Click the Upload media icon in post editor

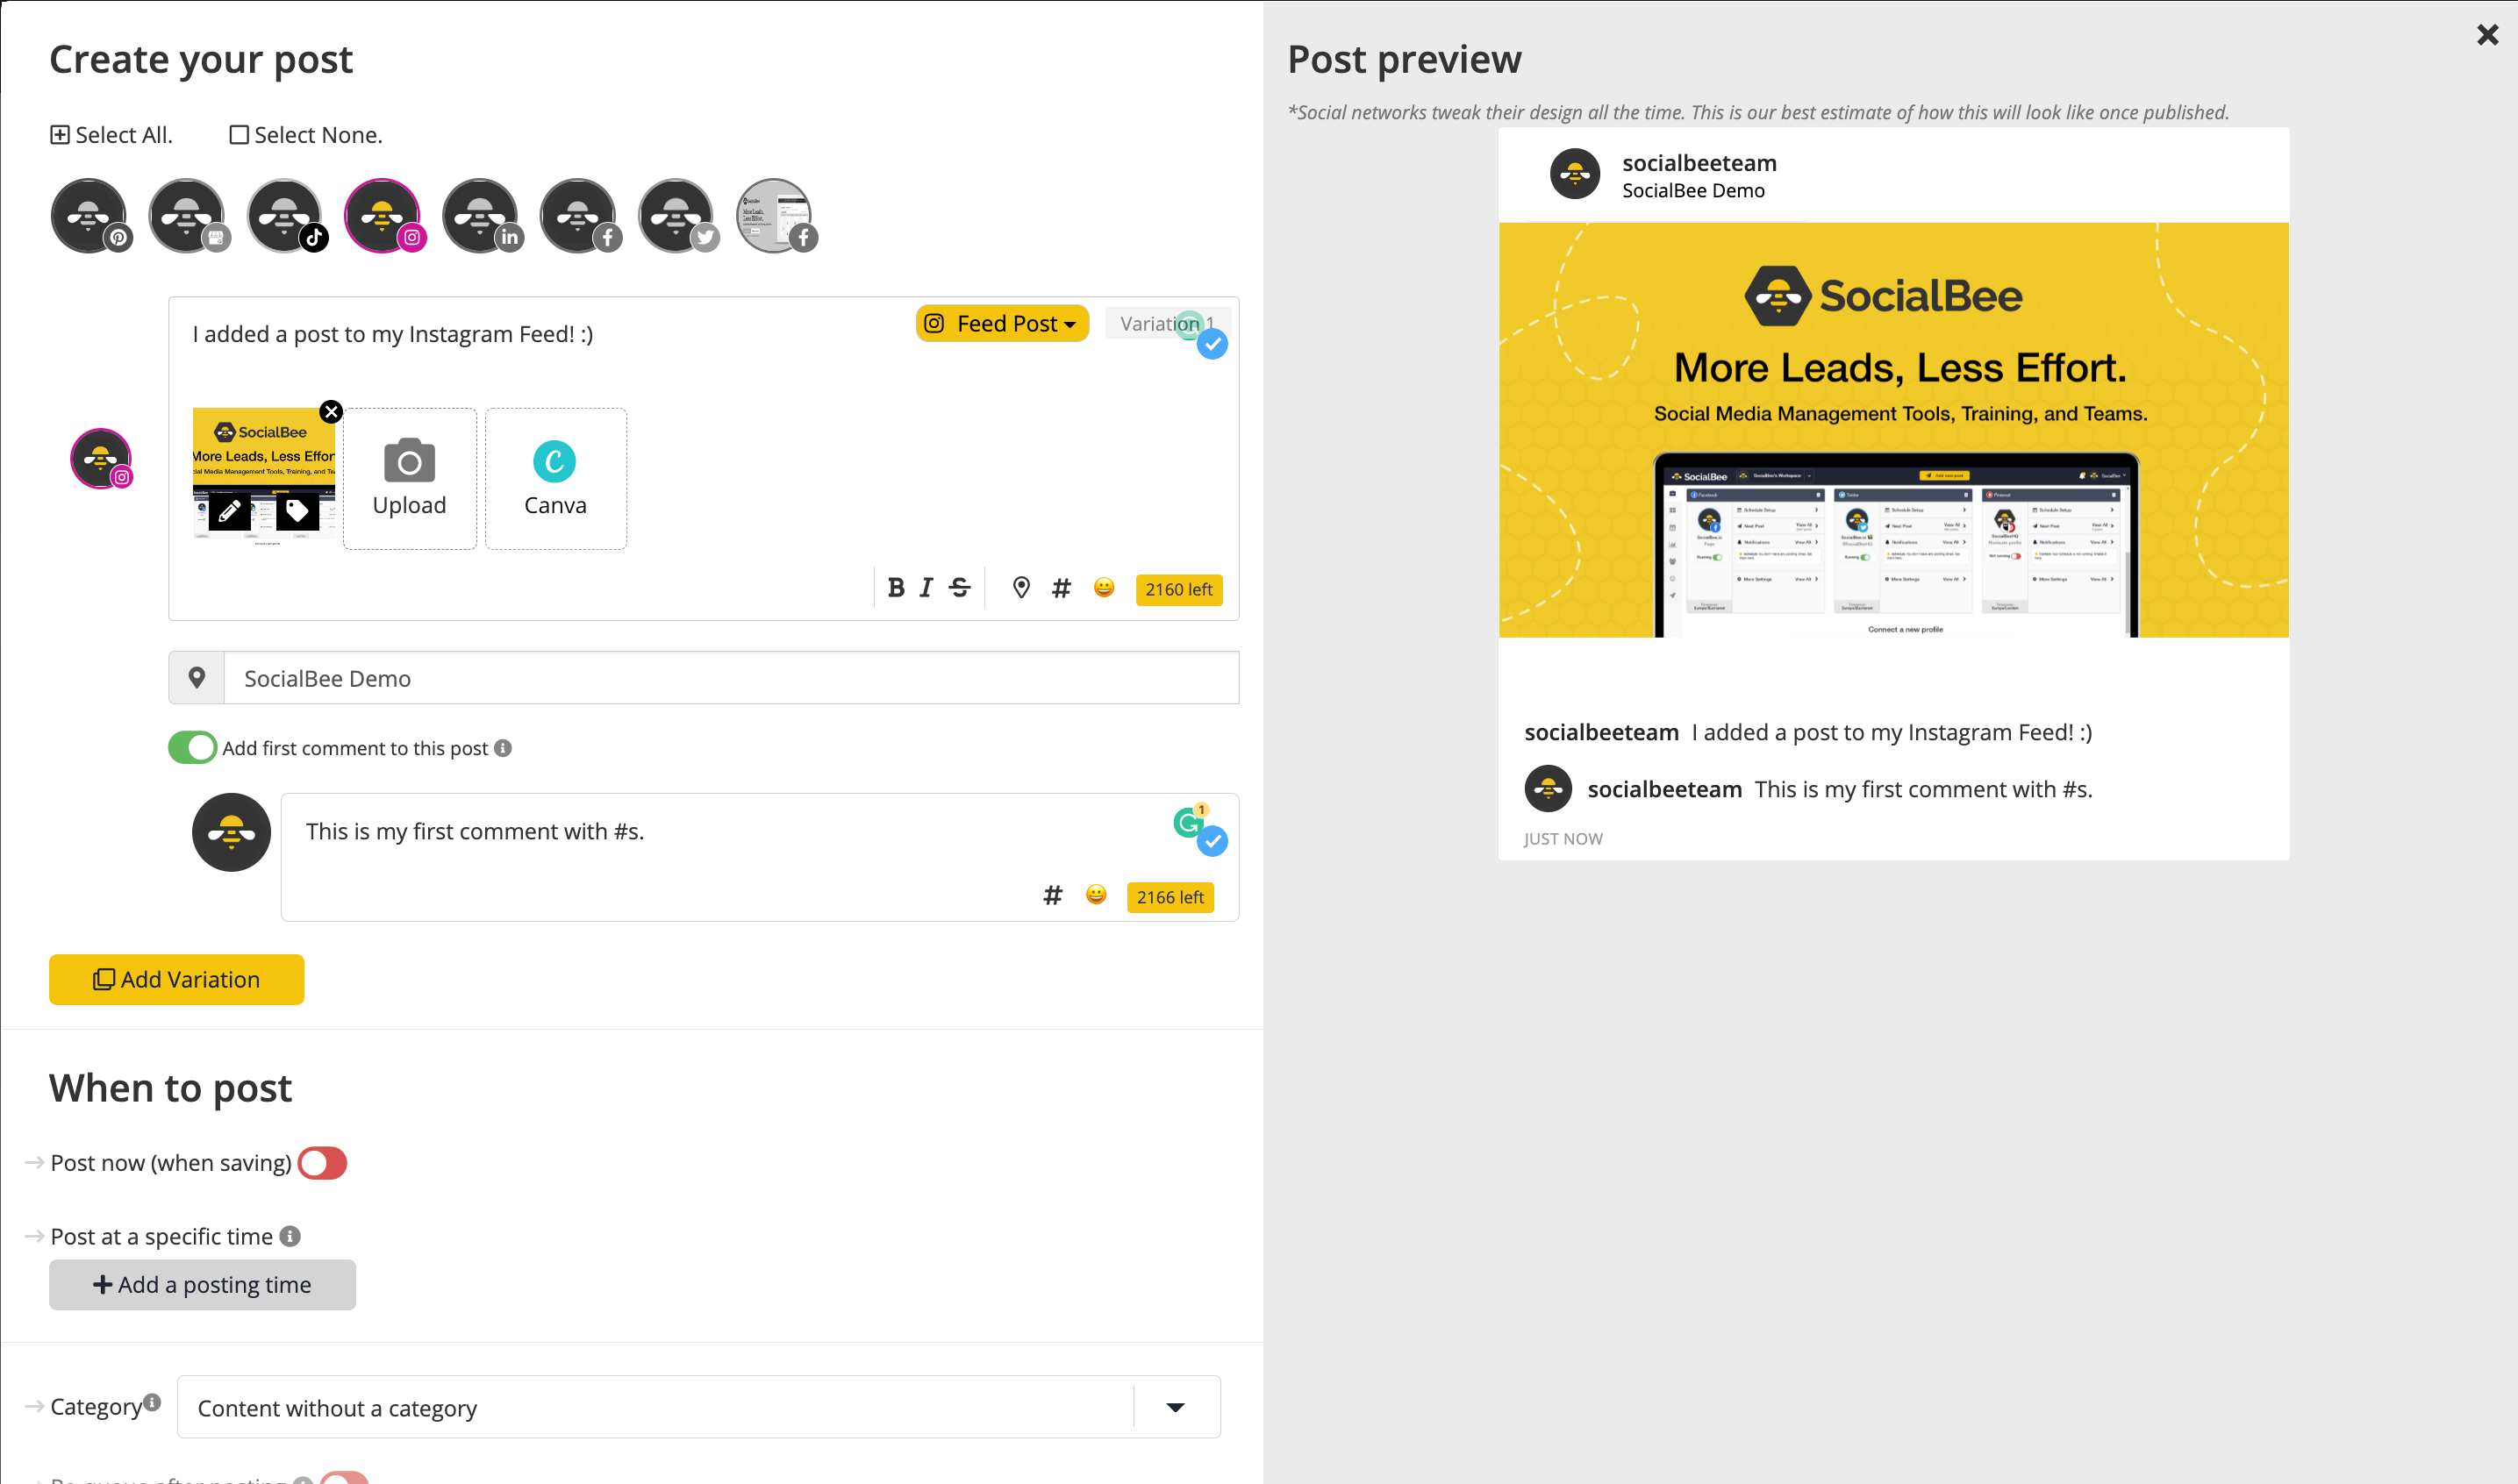point(408,477)
